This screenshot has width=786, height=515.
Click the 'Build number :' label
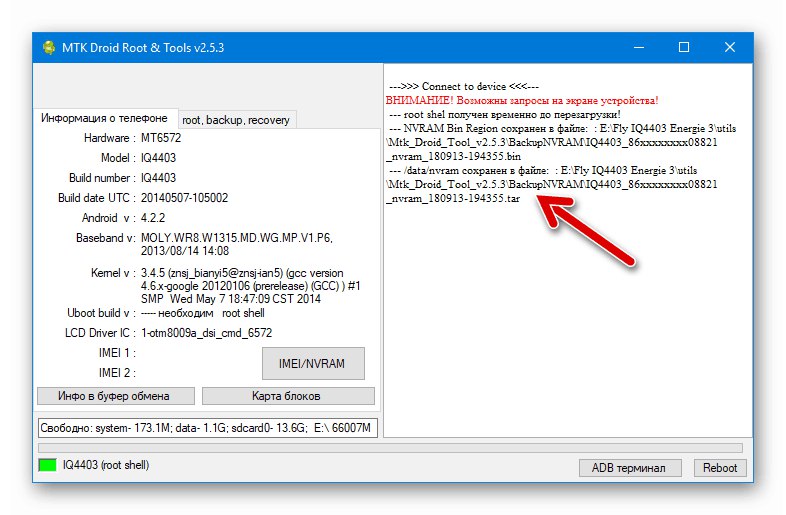click(x=102, y=178)
